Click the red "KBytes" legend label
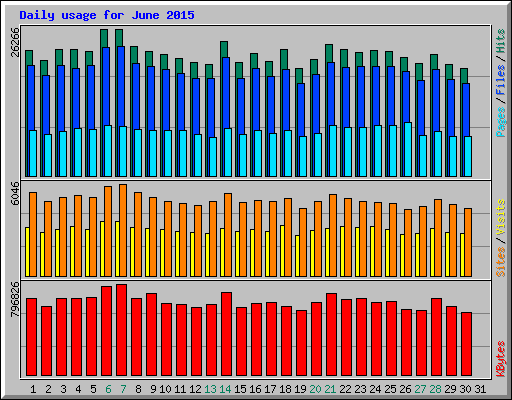 [x=501, y=359]
